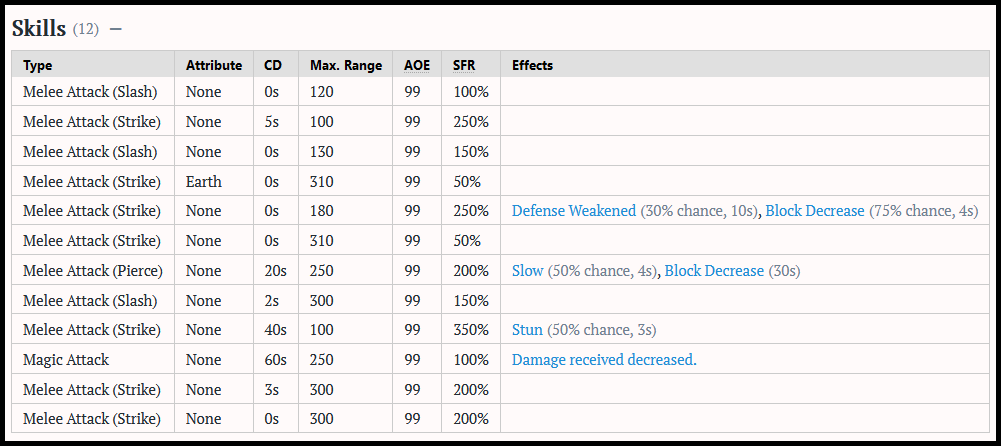Click the Skills section heading
The image size is (1001, 446).
(39, 29)
